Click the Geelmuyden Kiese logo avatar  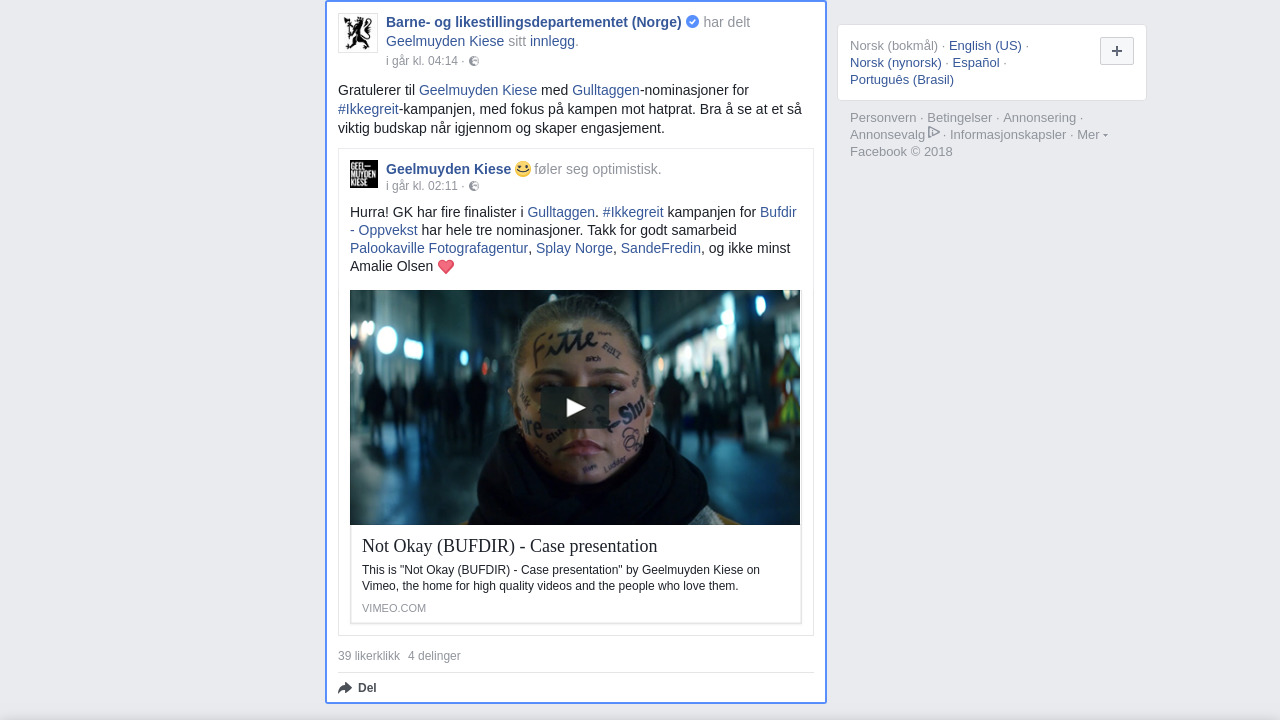click(x=364, y=174)
